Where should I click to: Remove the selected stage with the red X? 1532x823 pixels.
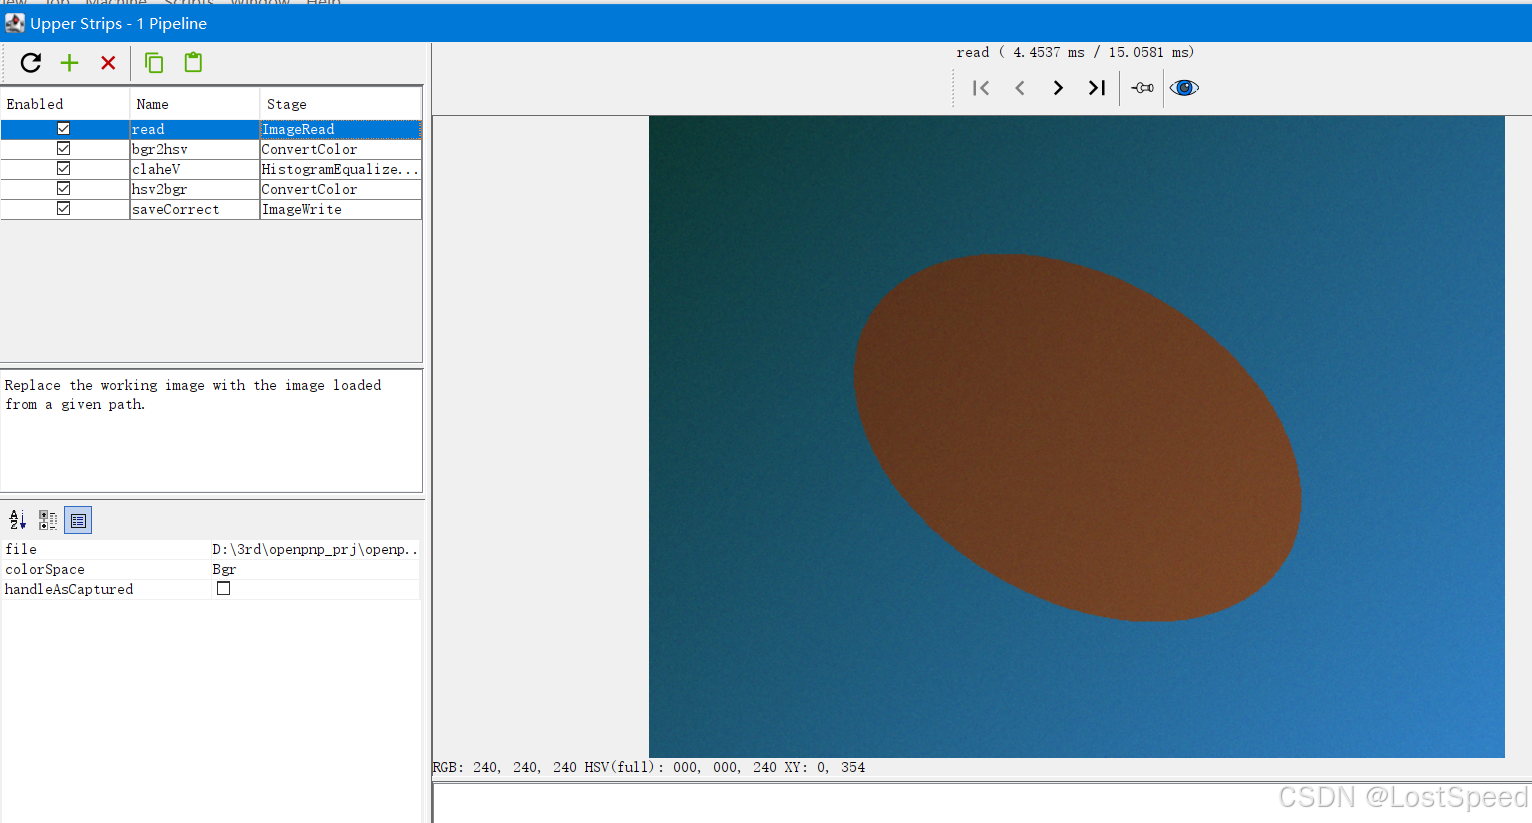[108, 63]
